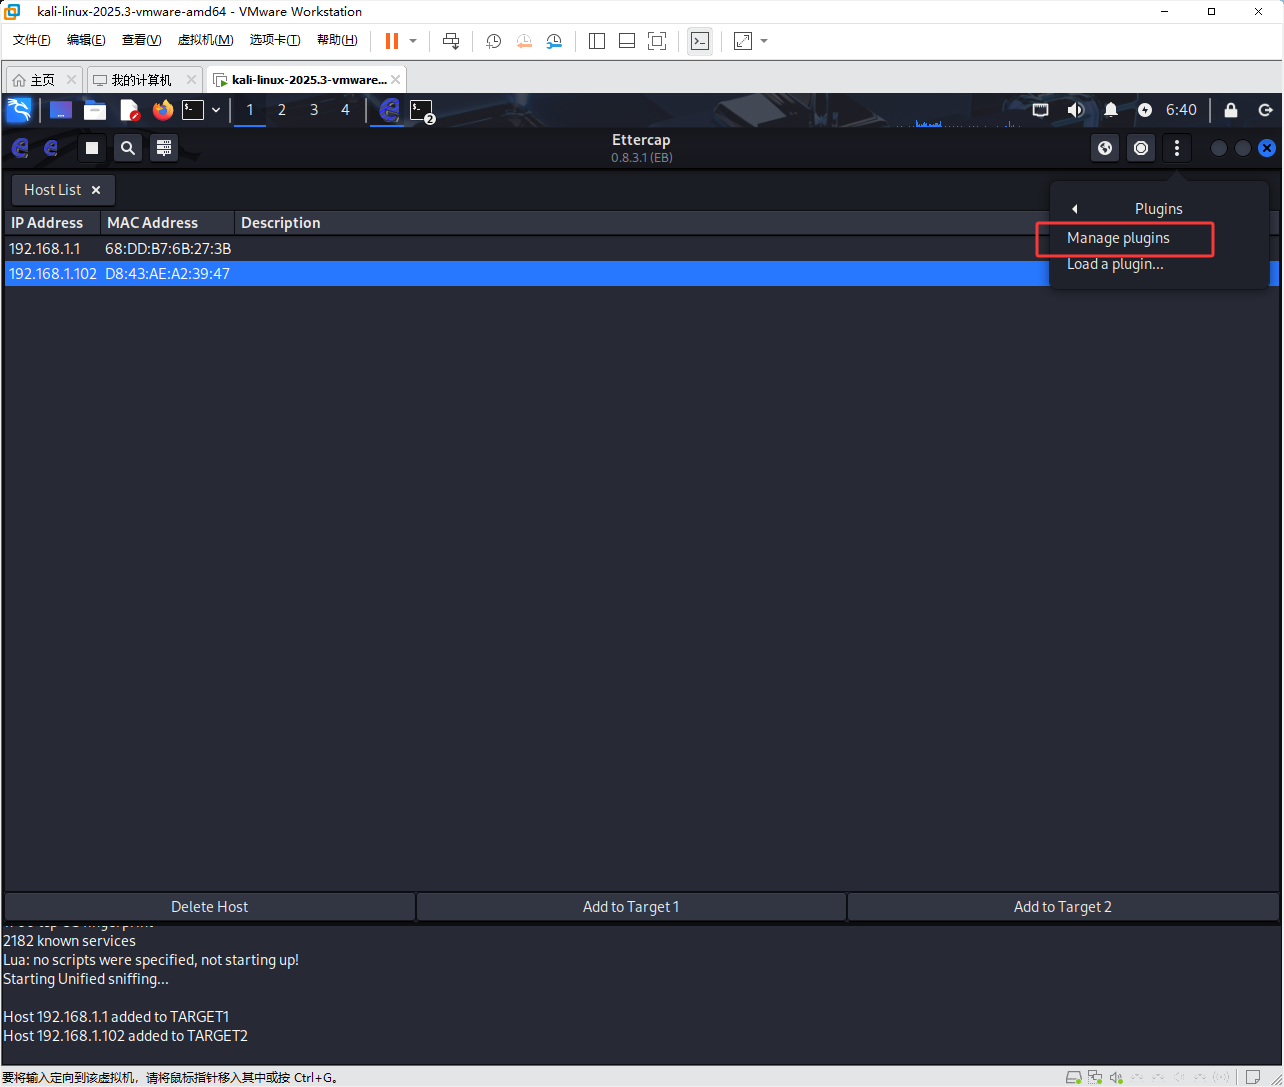Choose Manage plugins from the menu
The height and width of the screenshot is (1087, 1284).
click(1118, 238)
